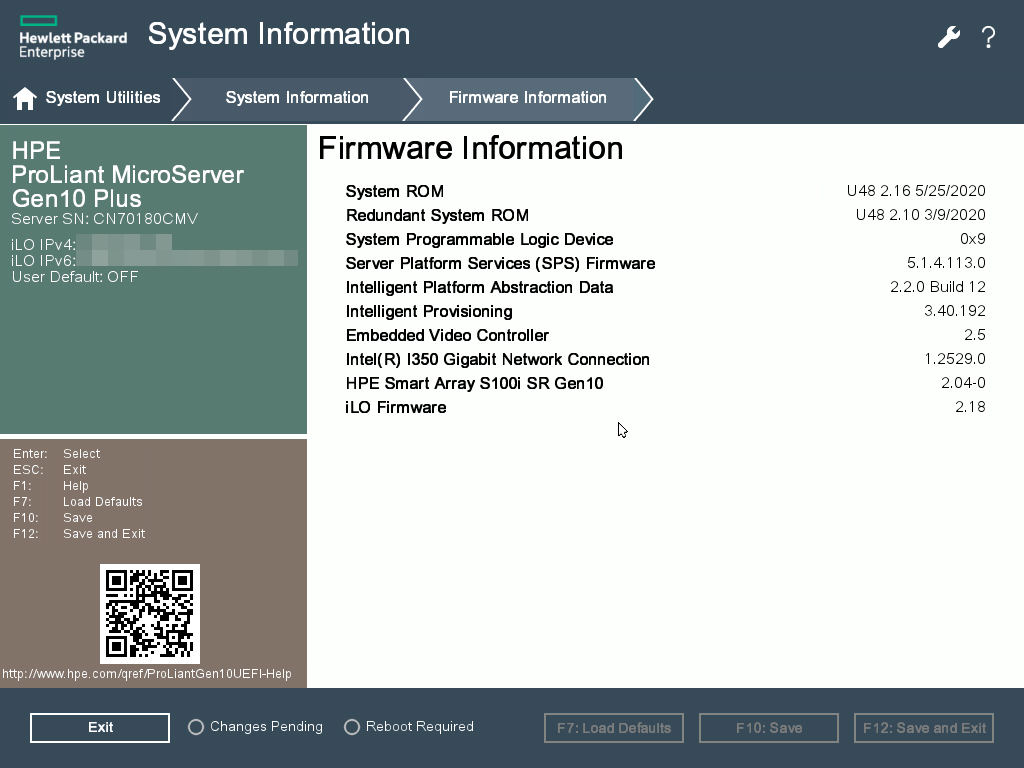1024x768 pixels.
Task: Click the F10: Save hint
Action: pos(53,518)
